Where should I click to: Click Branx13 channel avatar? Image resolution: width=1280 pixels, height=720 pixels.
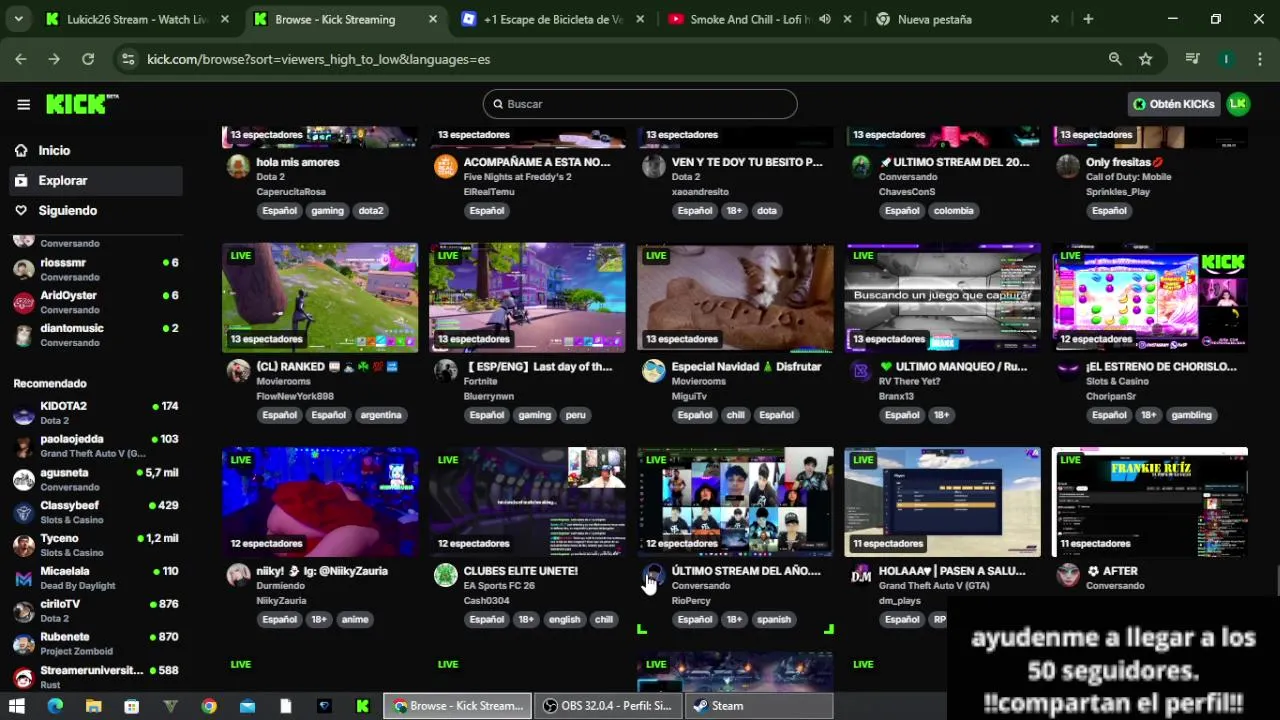pos(861,371)
